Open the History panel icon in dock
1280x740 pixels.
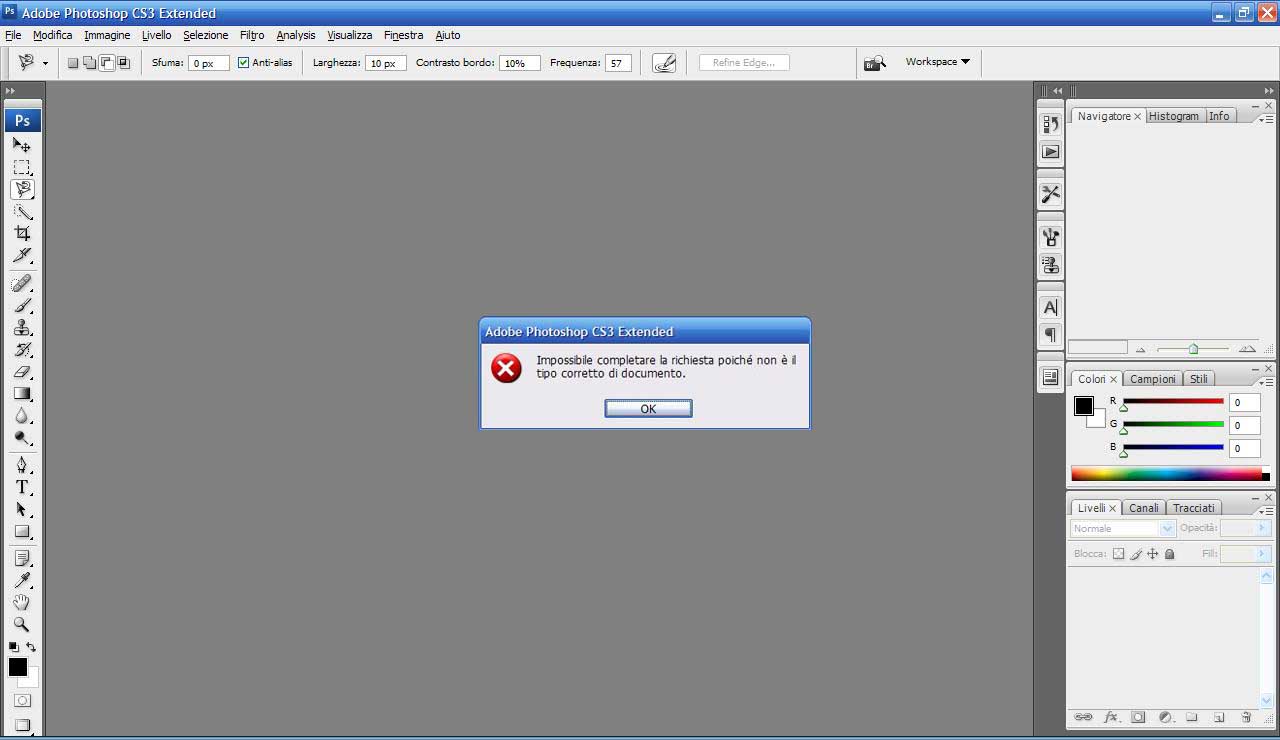[1050, 124]
